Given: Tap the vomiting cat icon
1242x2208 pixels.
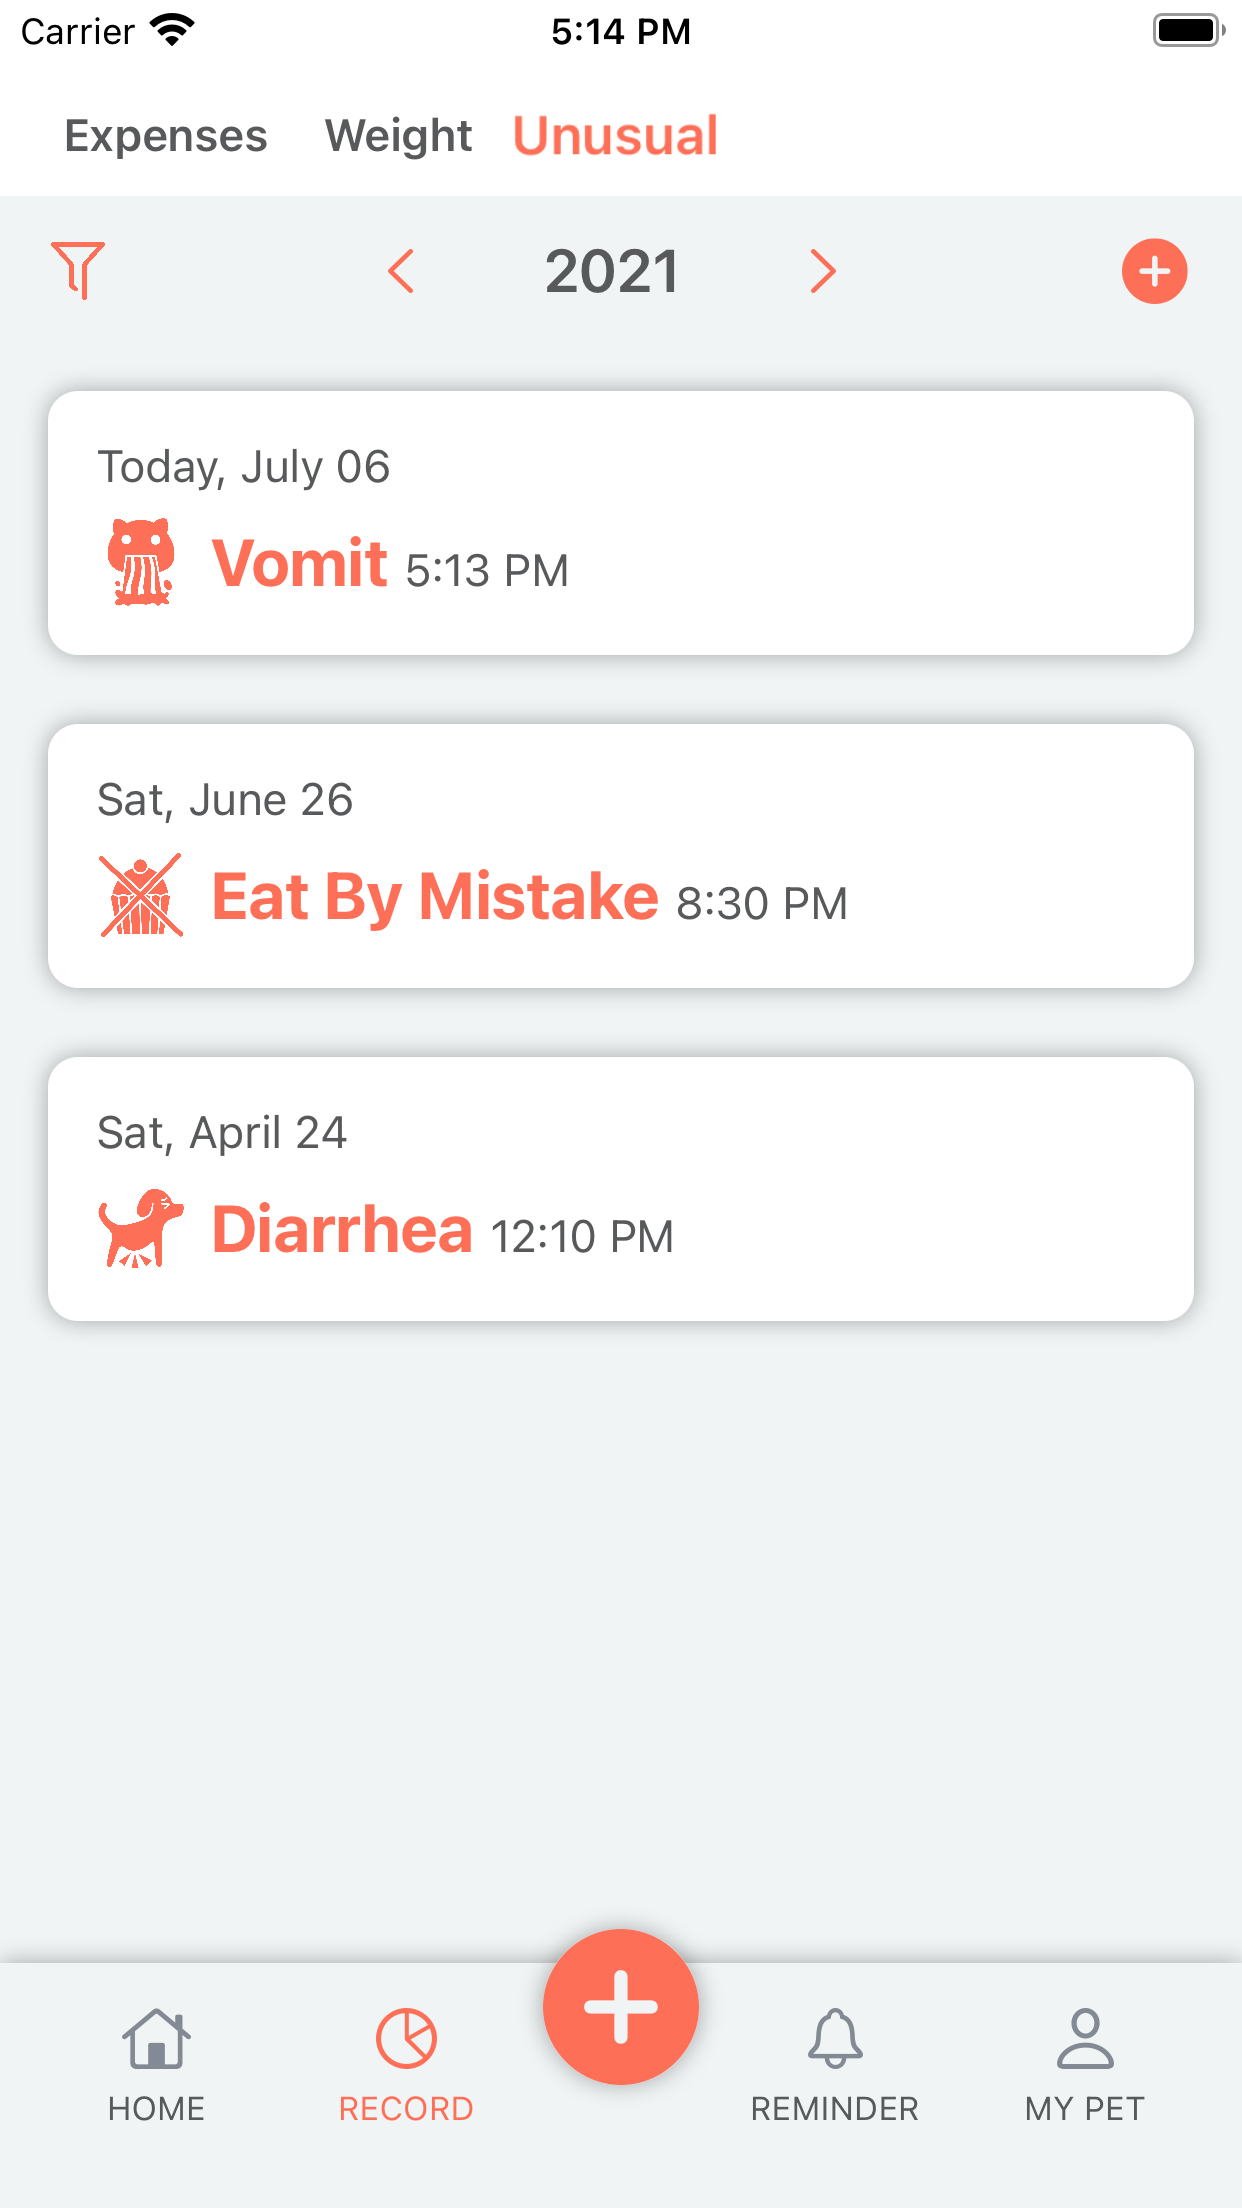Looking at the screenshot, I should point(141,562).
